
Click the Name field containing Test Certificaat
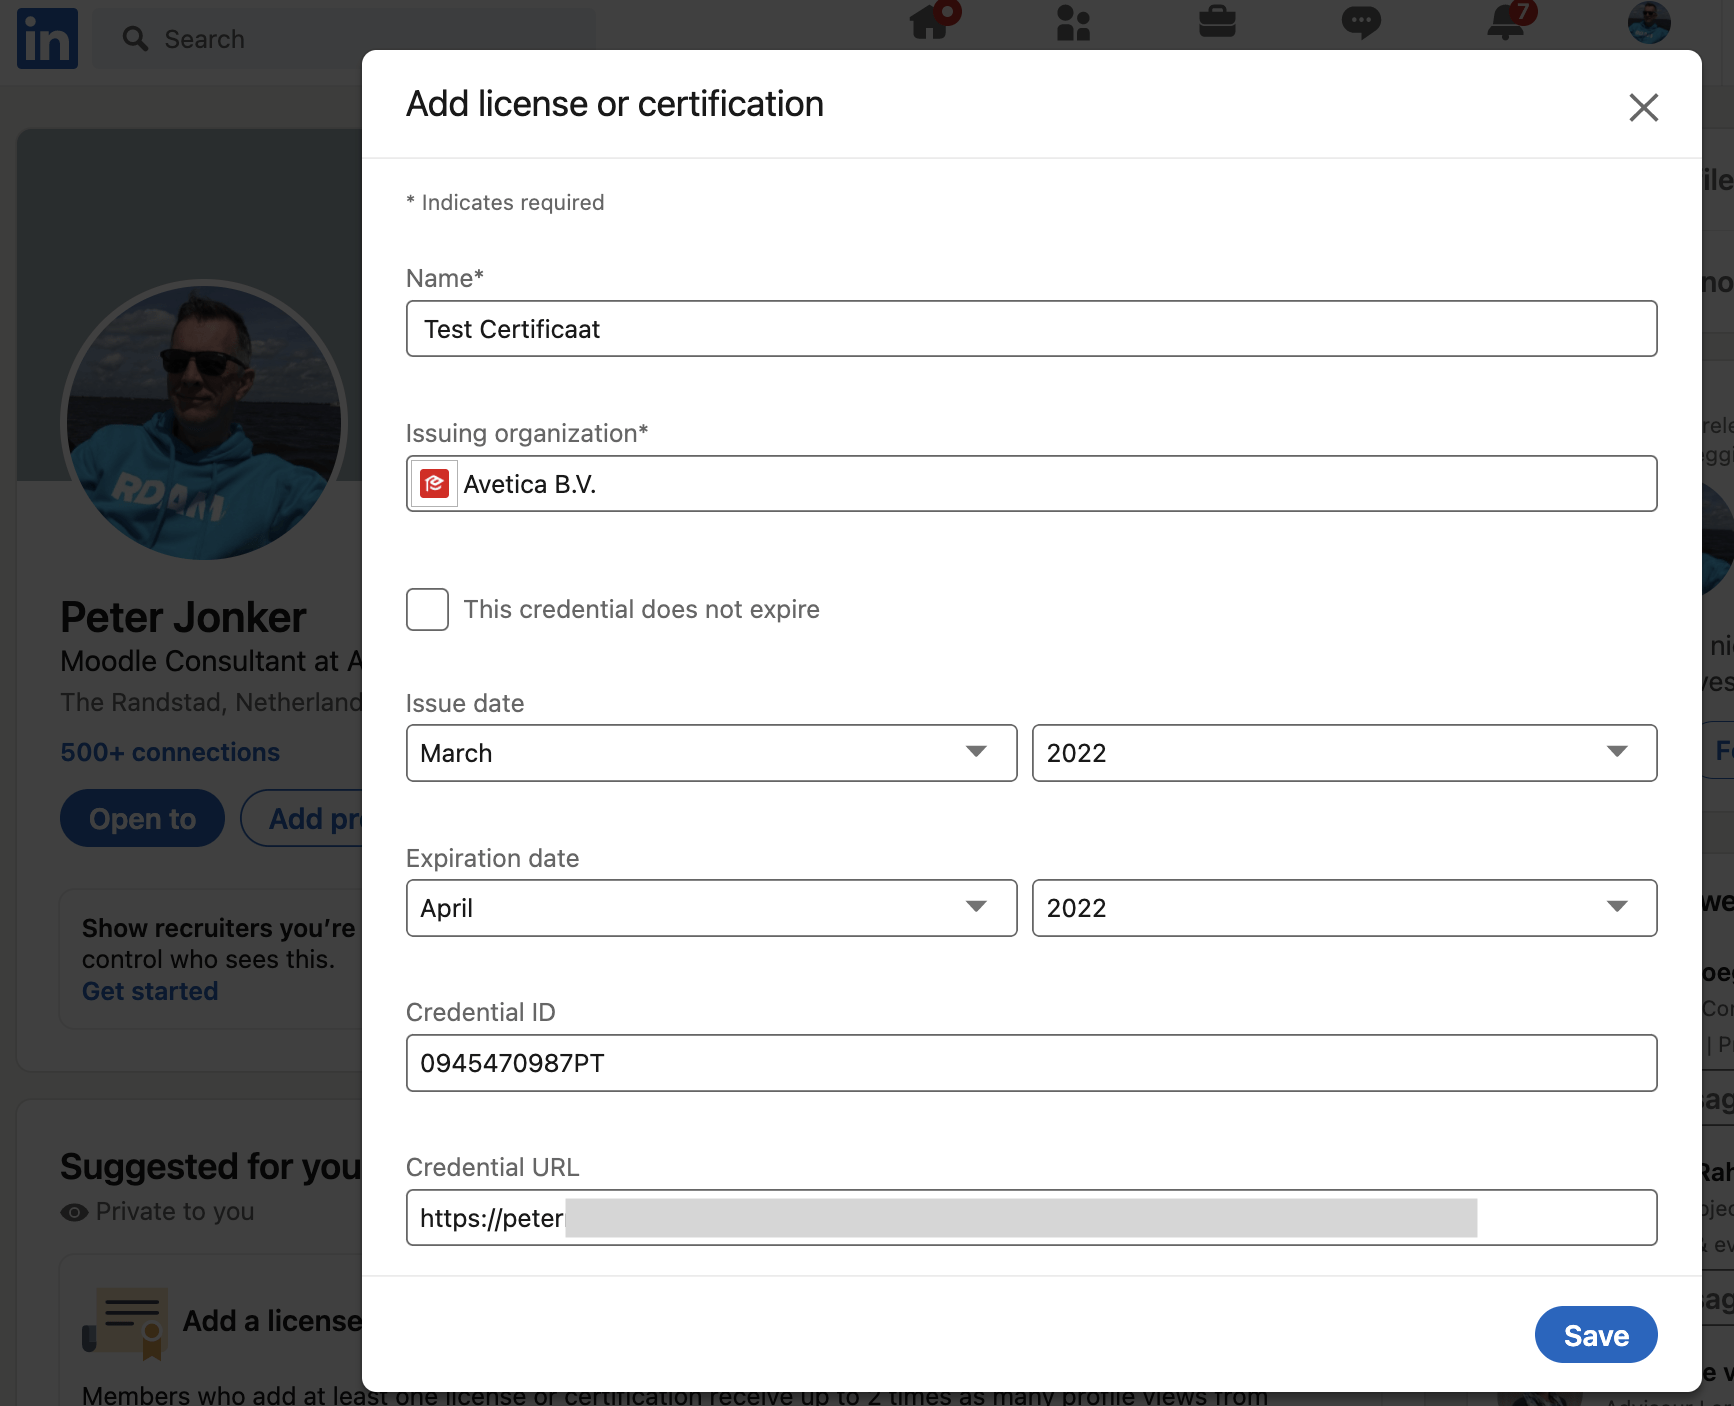(x=1032, y=329)
